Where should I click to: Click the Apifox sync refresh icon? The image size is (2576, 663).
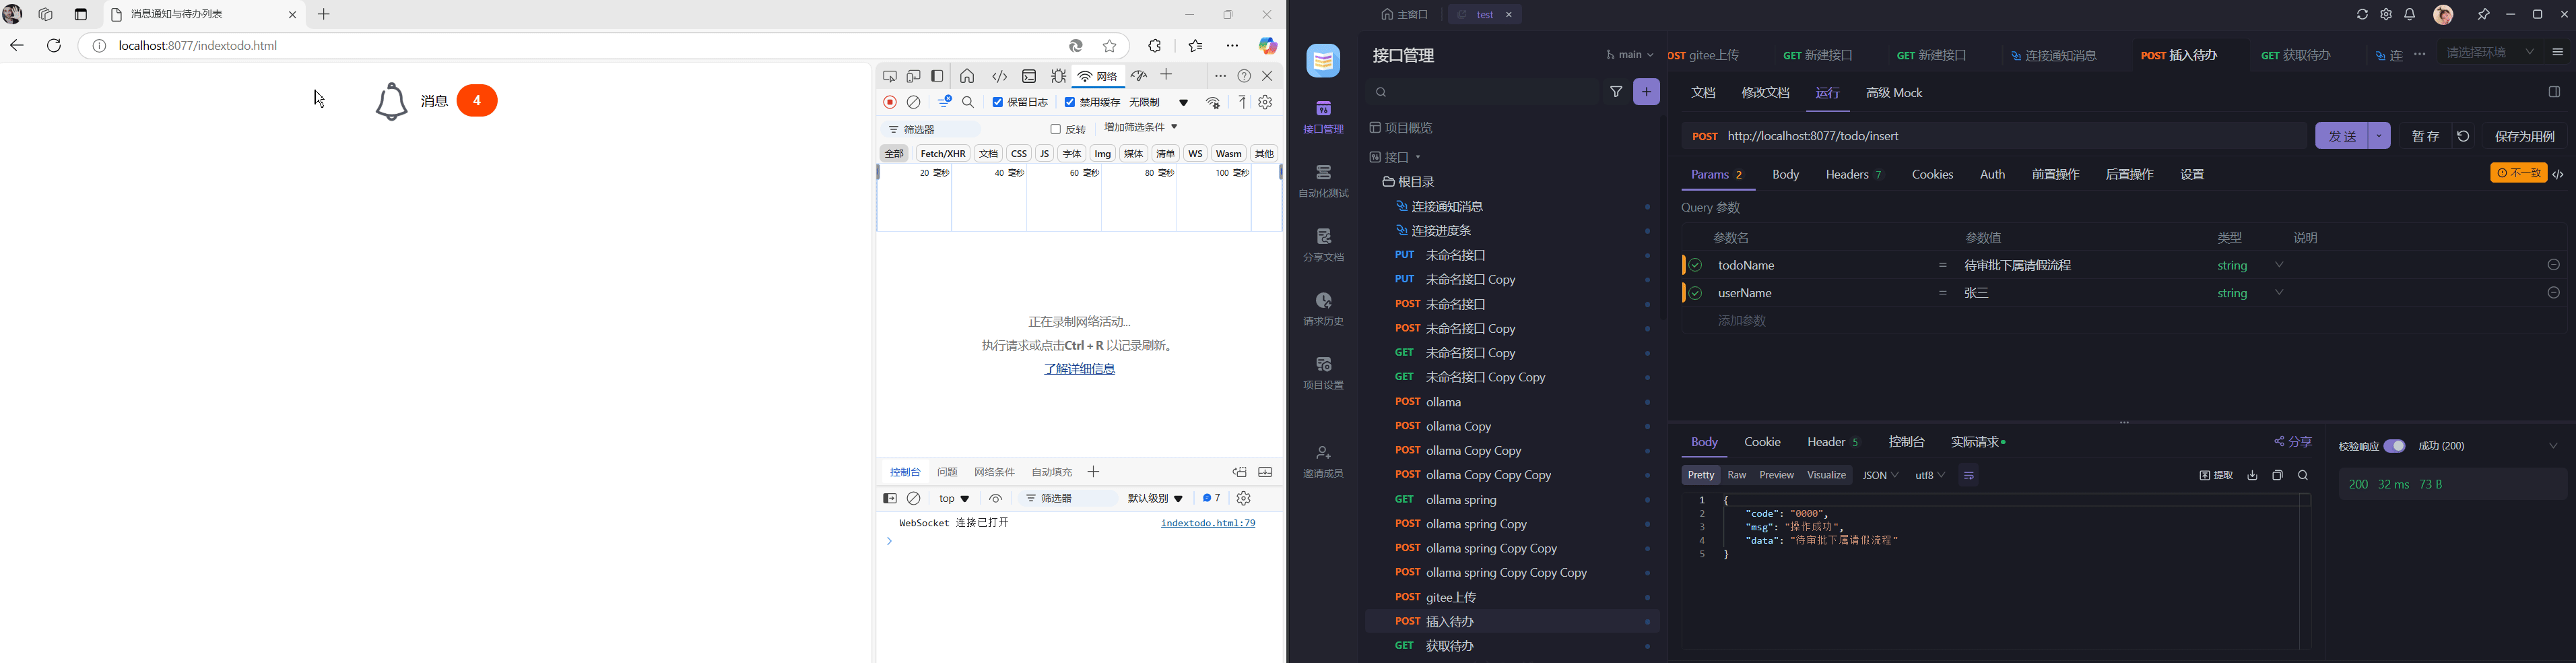click(2362, 15)
